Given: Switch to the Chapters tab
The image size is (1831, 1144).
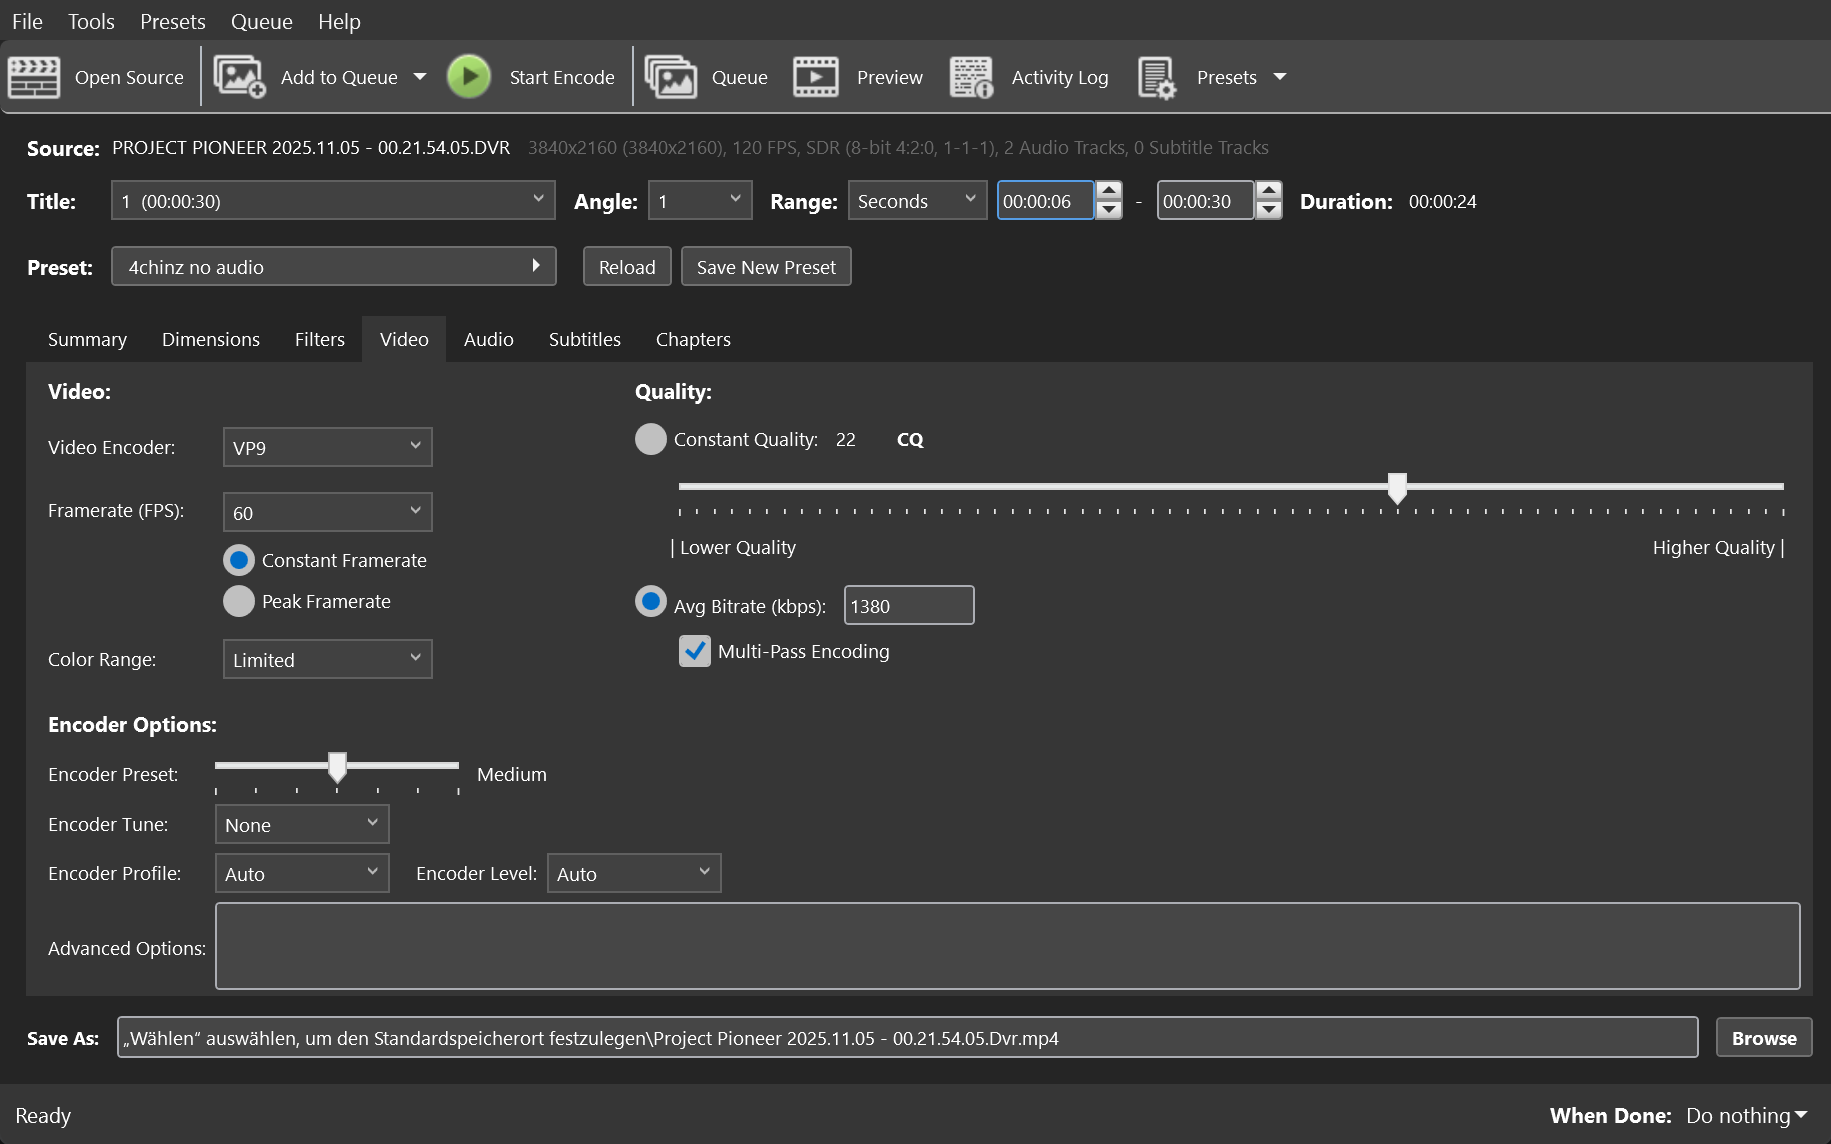Looking at the screenshot, I should [693, 339].
